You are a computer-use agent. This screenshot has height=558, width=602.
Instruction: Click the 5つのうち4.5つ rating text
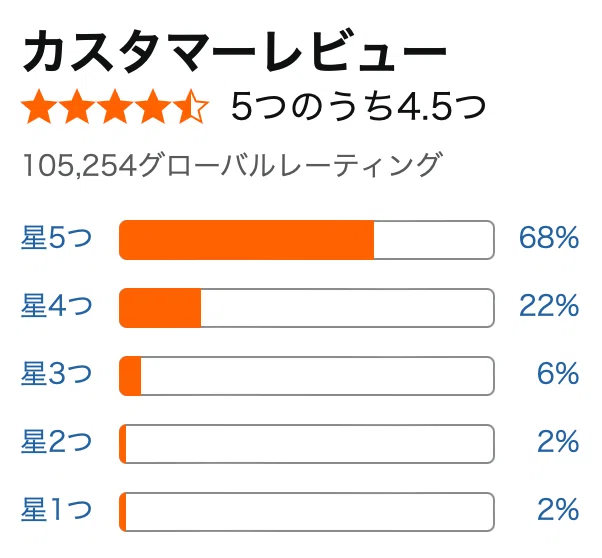pyautogui.click(x=359, y=106)
